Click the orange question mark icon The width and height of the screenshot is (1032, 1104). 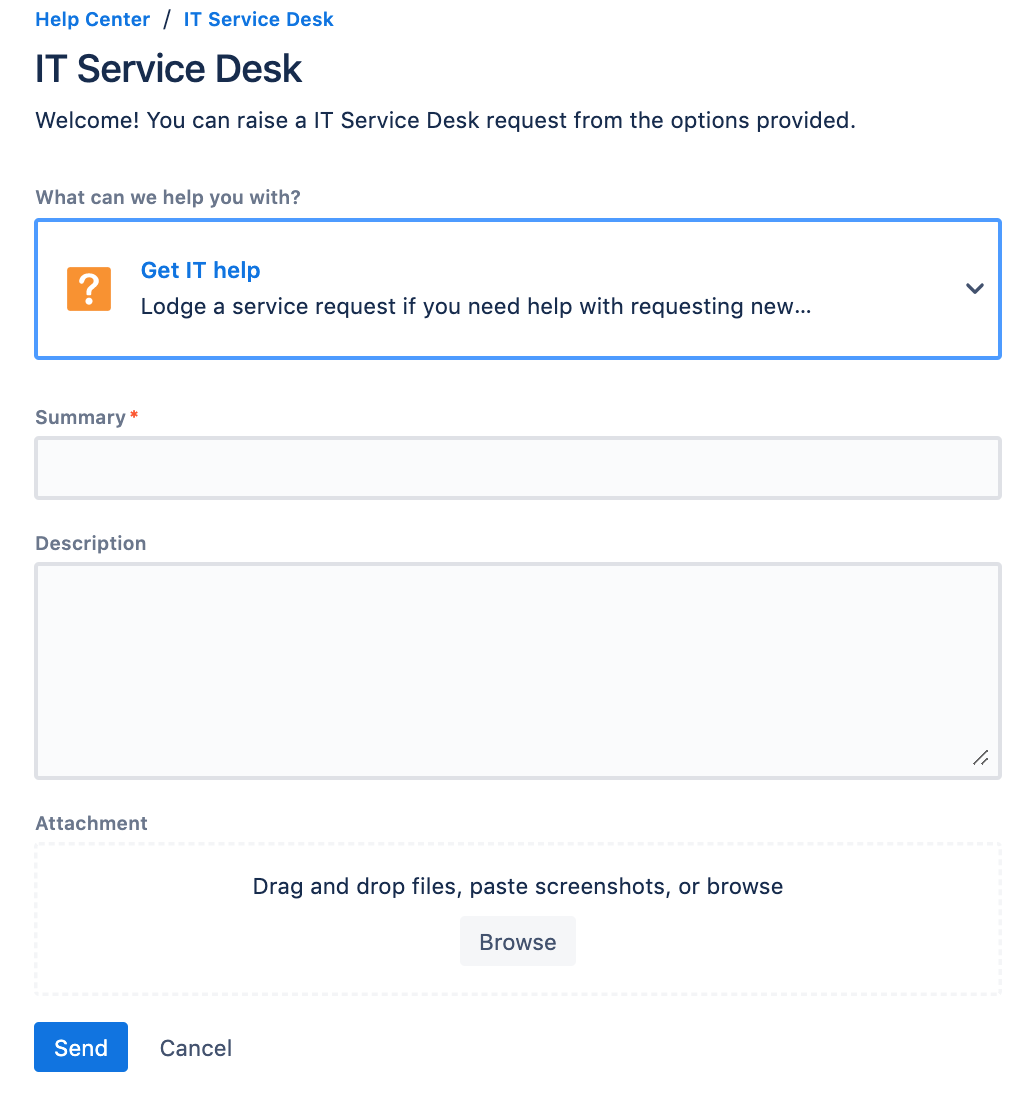pos(89,289)
